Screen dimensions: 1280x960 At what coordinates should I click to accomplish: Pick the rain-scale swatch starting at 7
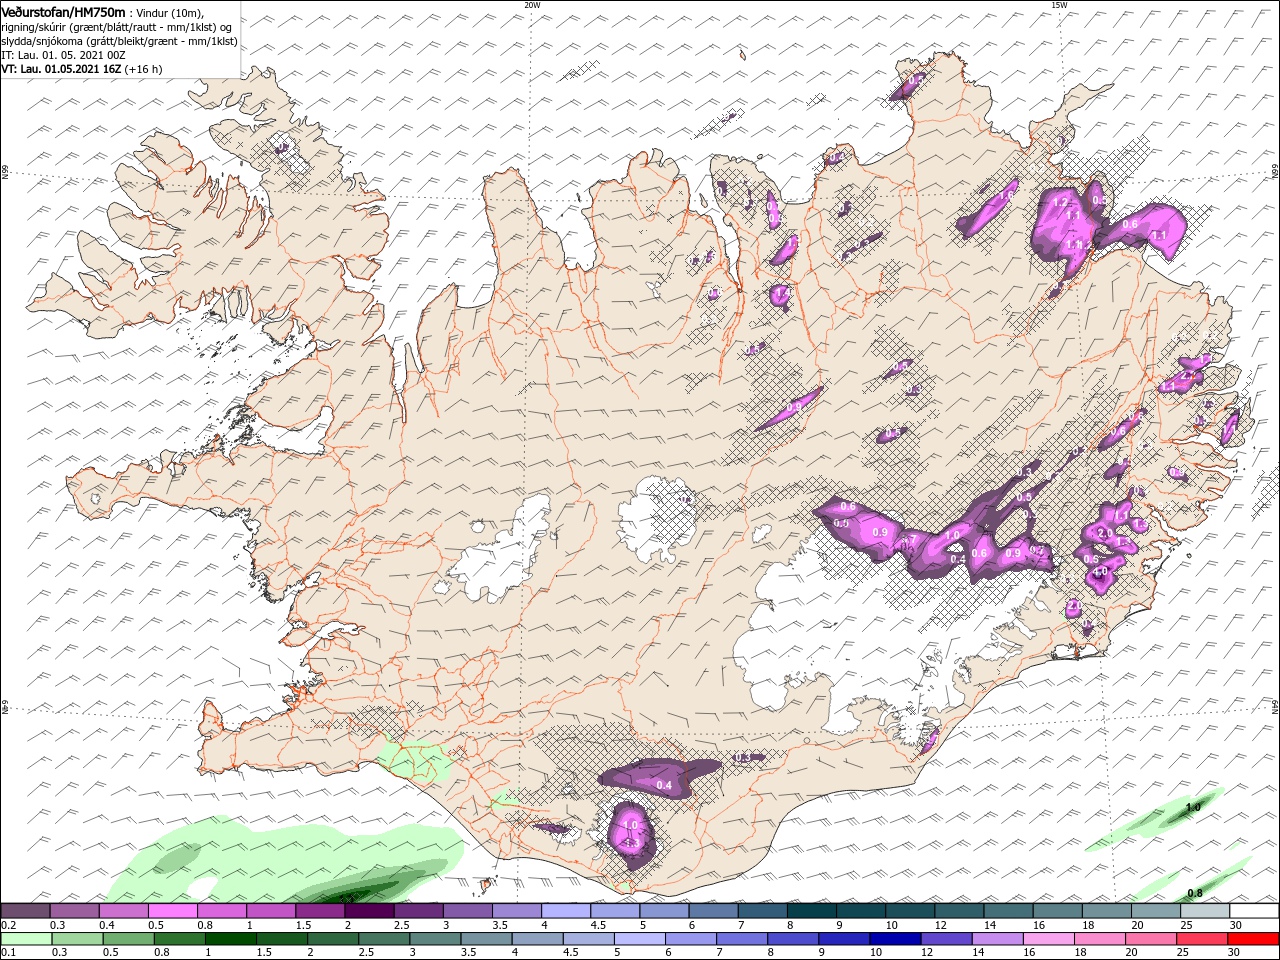[743, 939]
